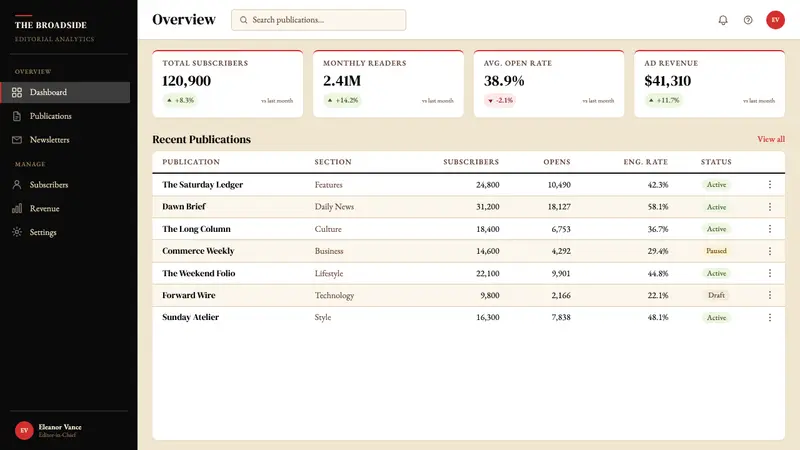Image resolution: width=800 pixels, height=450 pixels.
Task: Open the notifications bell
Action: click(x=723, y=20)
